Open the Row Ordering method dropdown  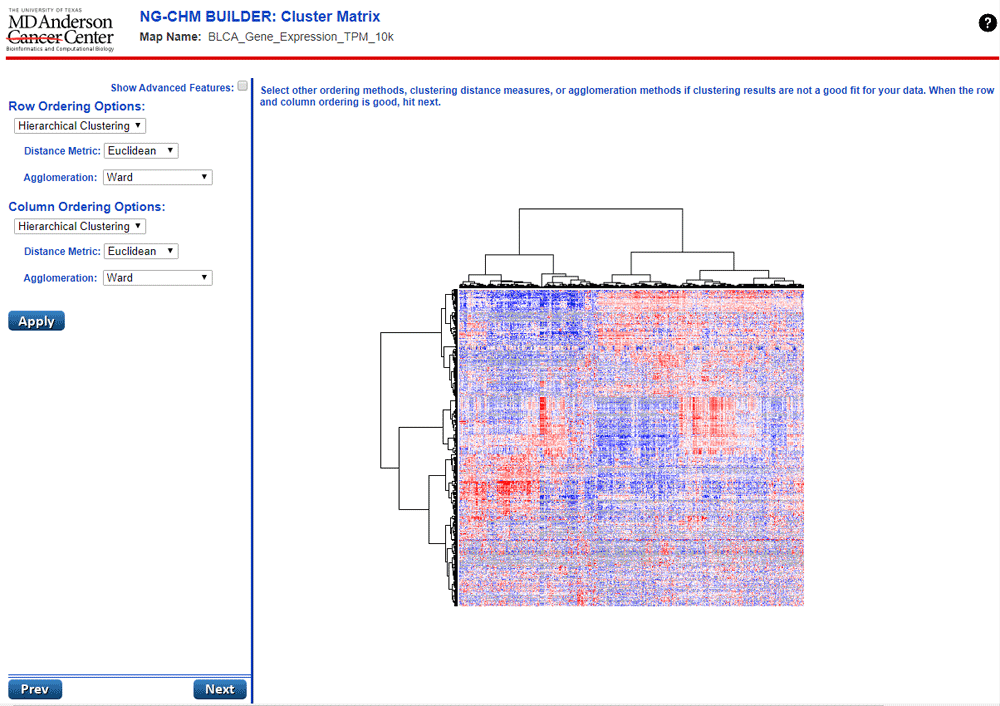(x=79, y=125)
